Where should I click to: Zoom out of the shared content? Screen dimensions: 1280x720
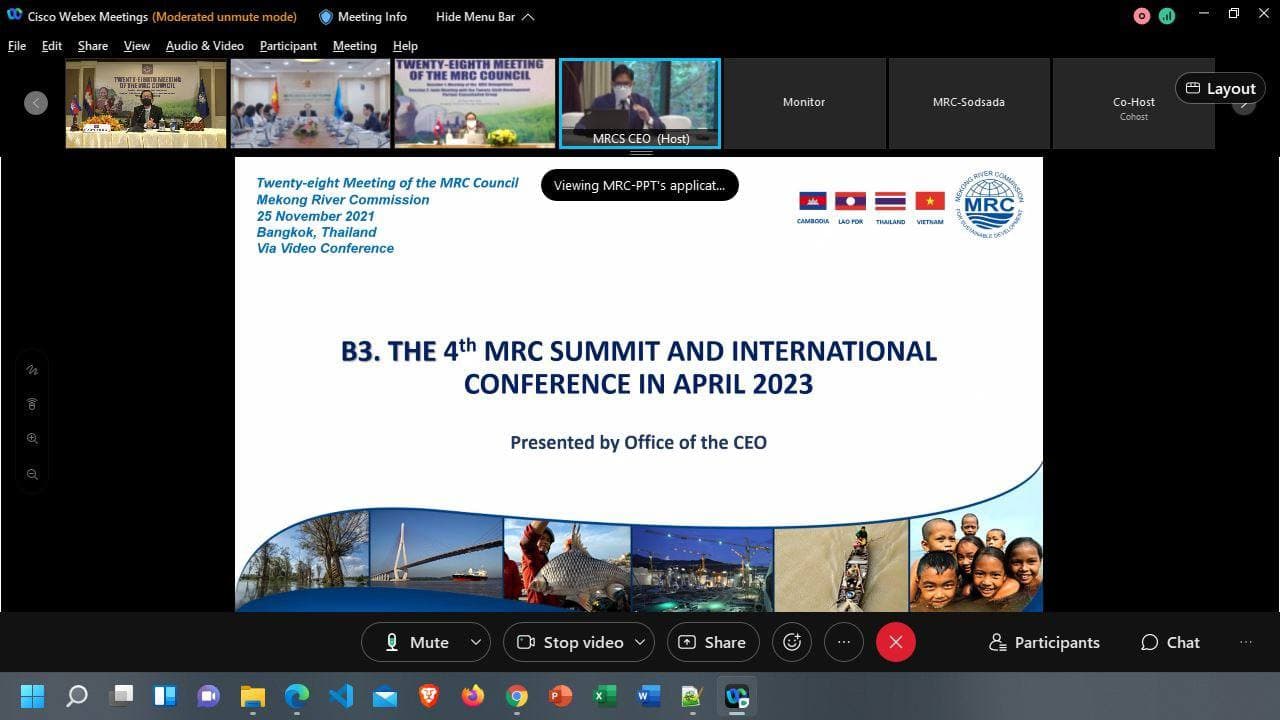[x=32, y=474]
